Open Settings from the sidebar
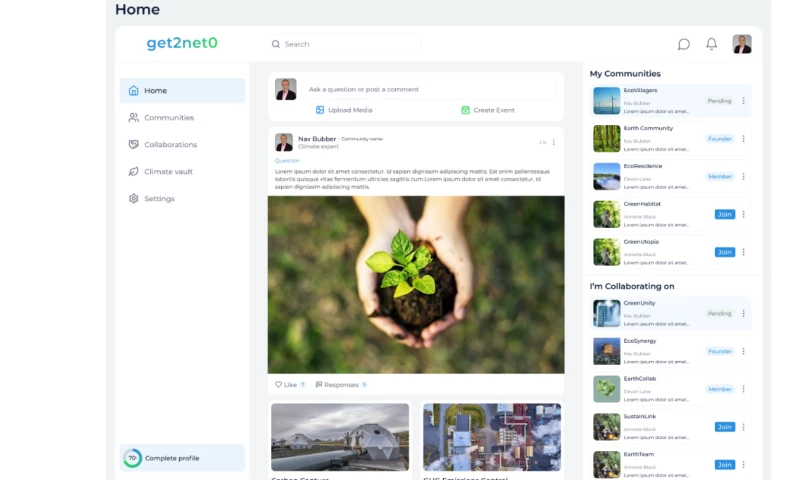The image size is (800, 480). tap(159, 199)
